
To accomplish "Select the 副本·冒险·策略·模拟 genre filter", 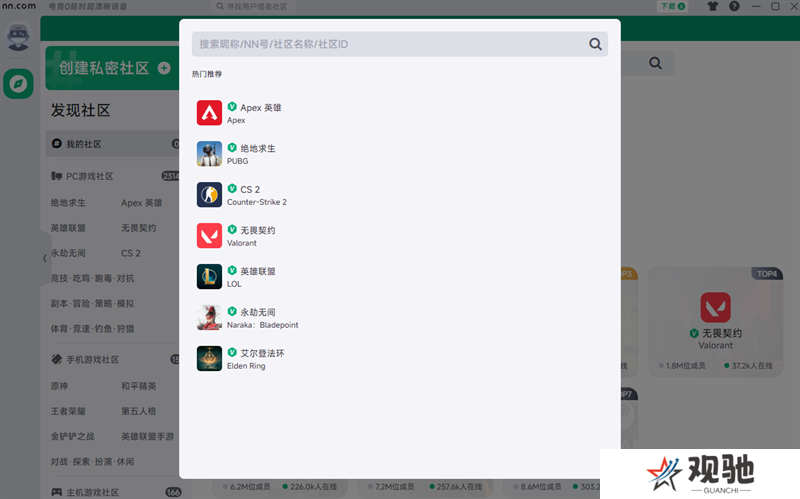I will [x=92, y=304].
